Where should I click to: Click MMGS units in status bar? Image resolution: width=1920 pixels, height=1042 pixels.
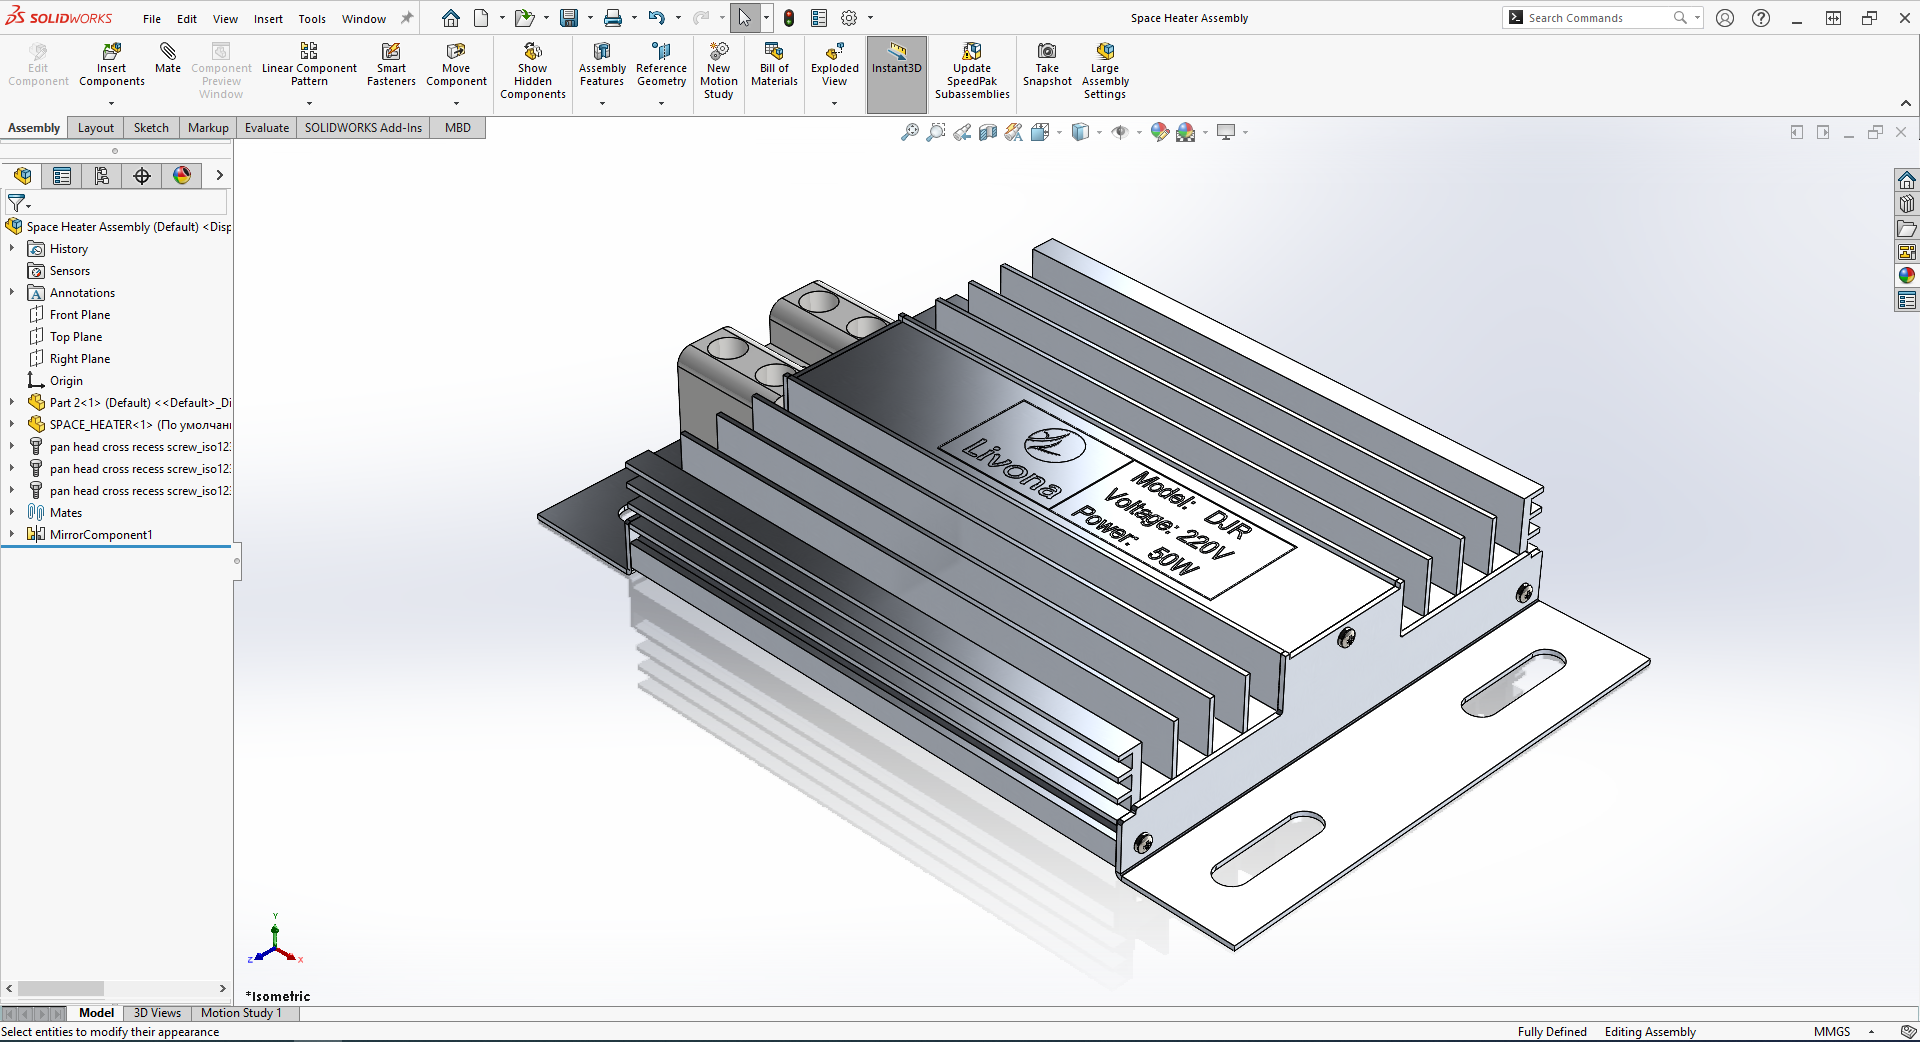point(1832,1032)
